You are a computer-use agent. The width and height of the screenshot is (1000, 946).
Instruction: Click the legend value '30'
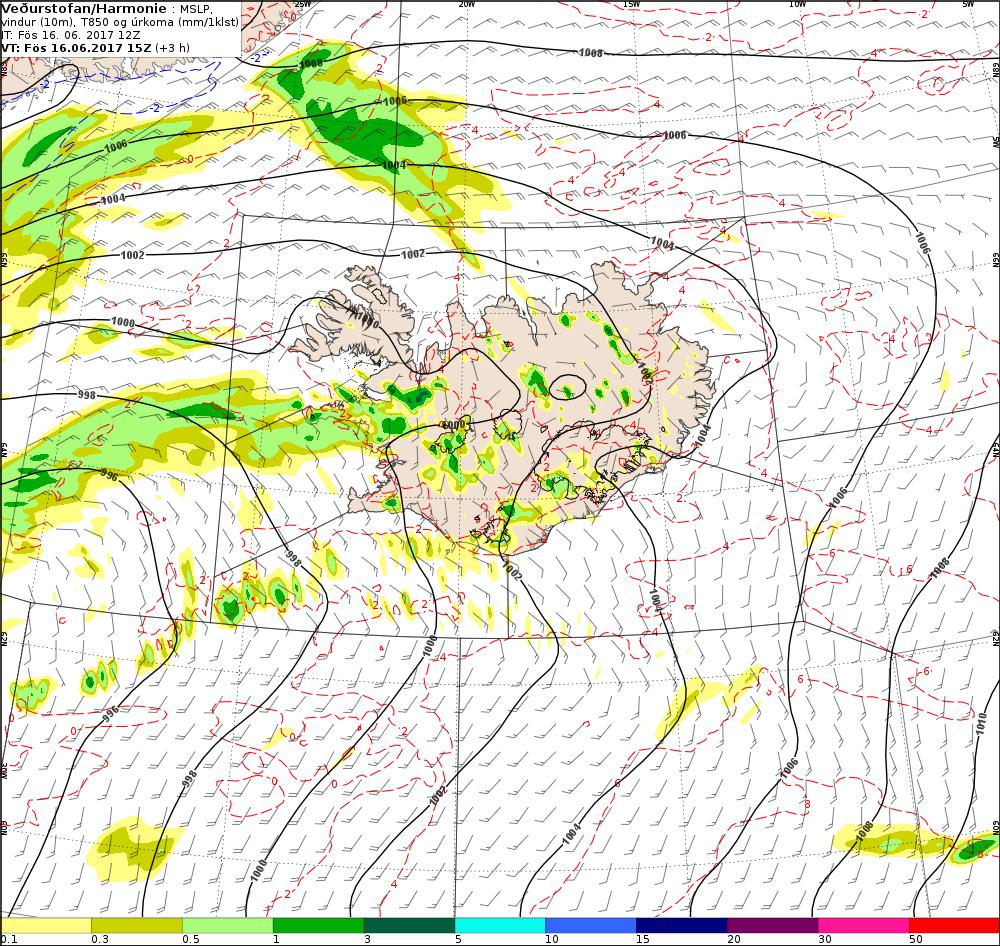point(825,940)
